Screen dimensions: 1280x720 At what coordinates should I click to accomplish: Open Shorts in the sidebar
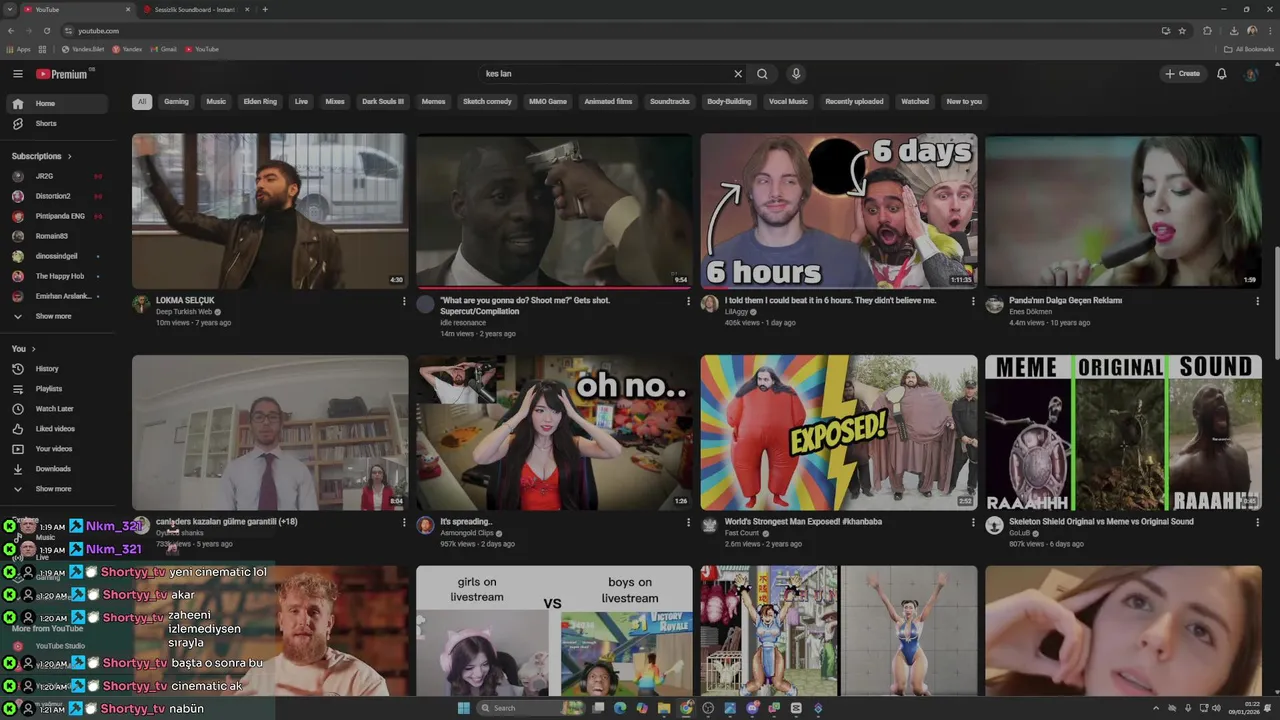point(56,124)
